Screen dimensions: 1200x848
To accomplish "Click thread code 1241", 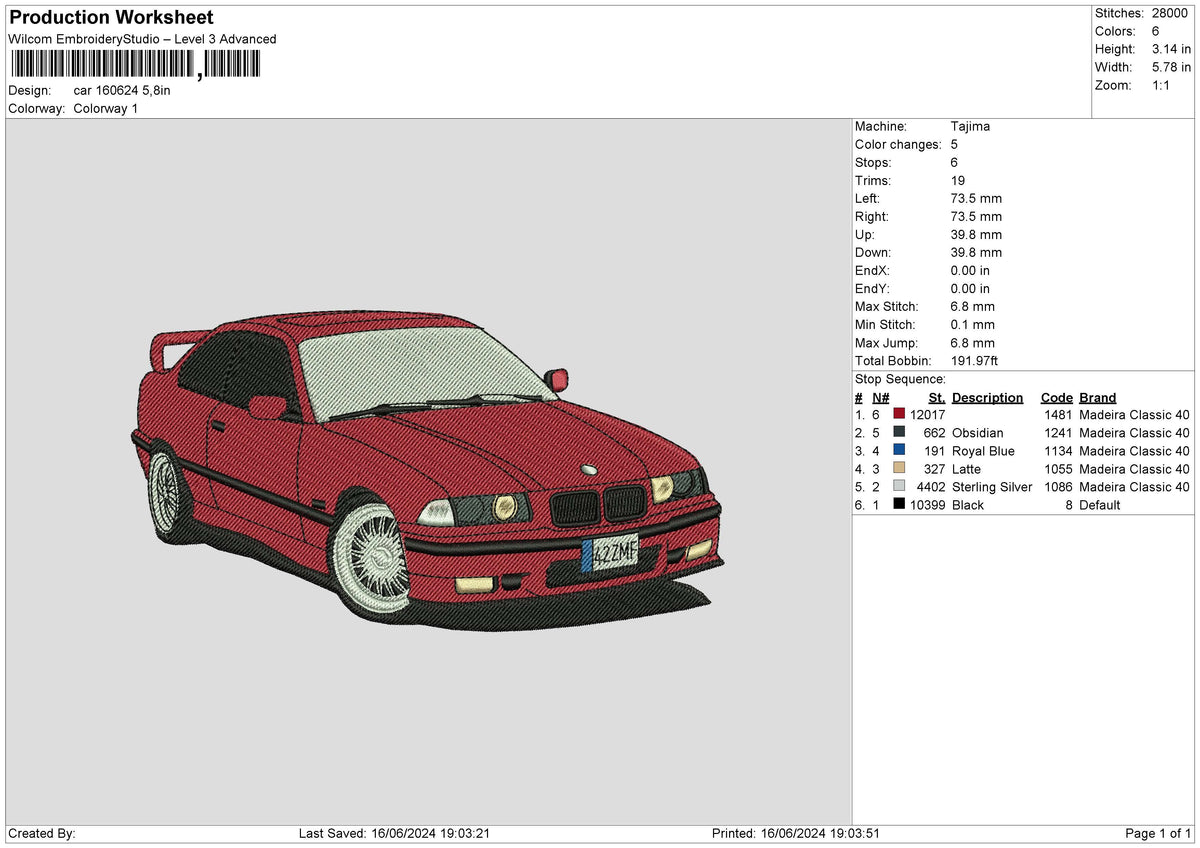I will click(x=1058, y=433).
